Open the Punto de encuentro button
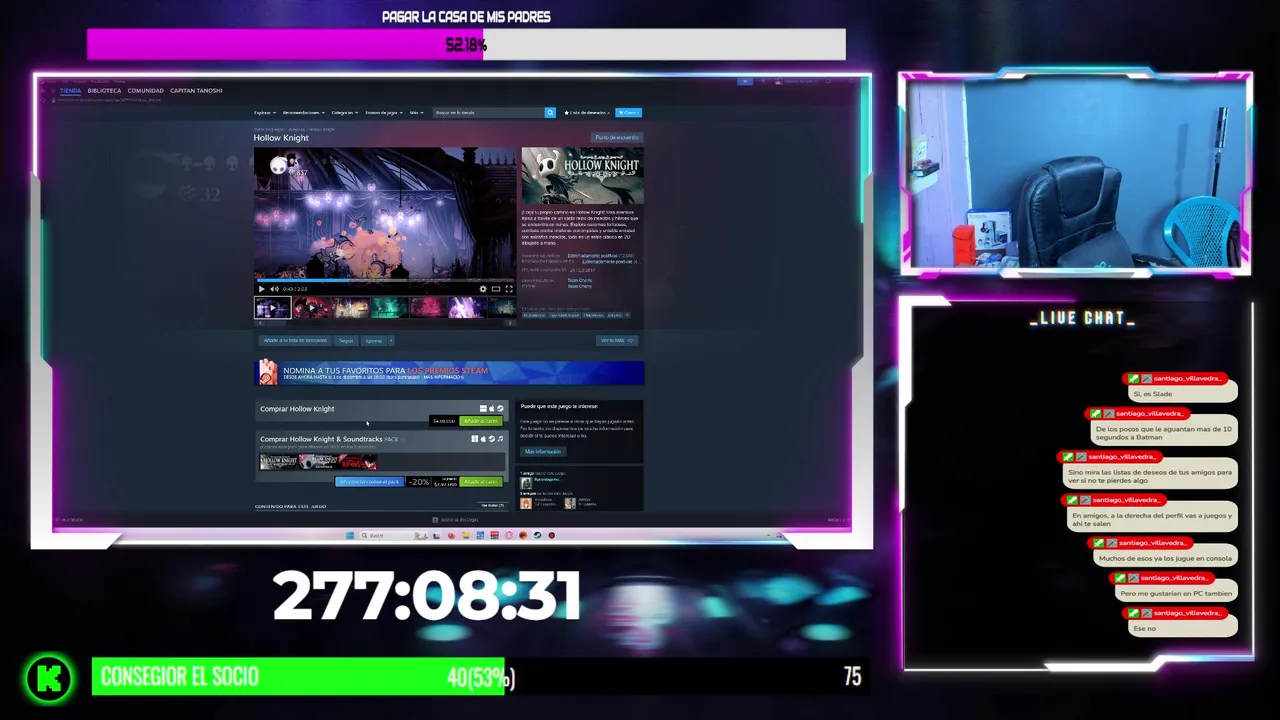The height and width of the screenshot is (720, 1280). [616, 138]
